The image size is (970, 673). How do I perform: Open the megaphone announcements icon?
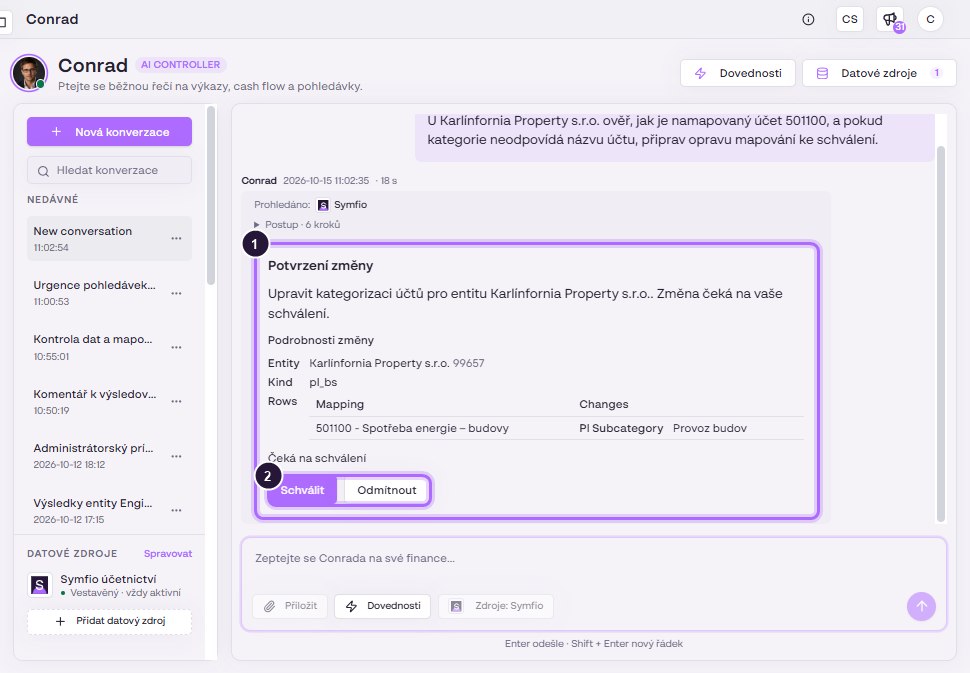(x=890, y=19)
